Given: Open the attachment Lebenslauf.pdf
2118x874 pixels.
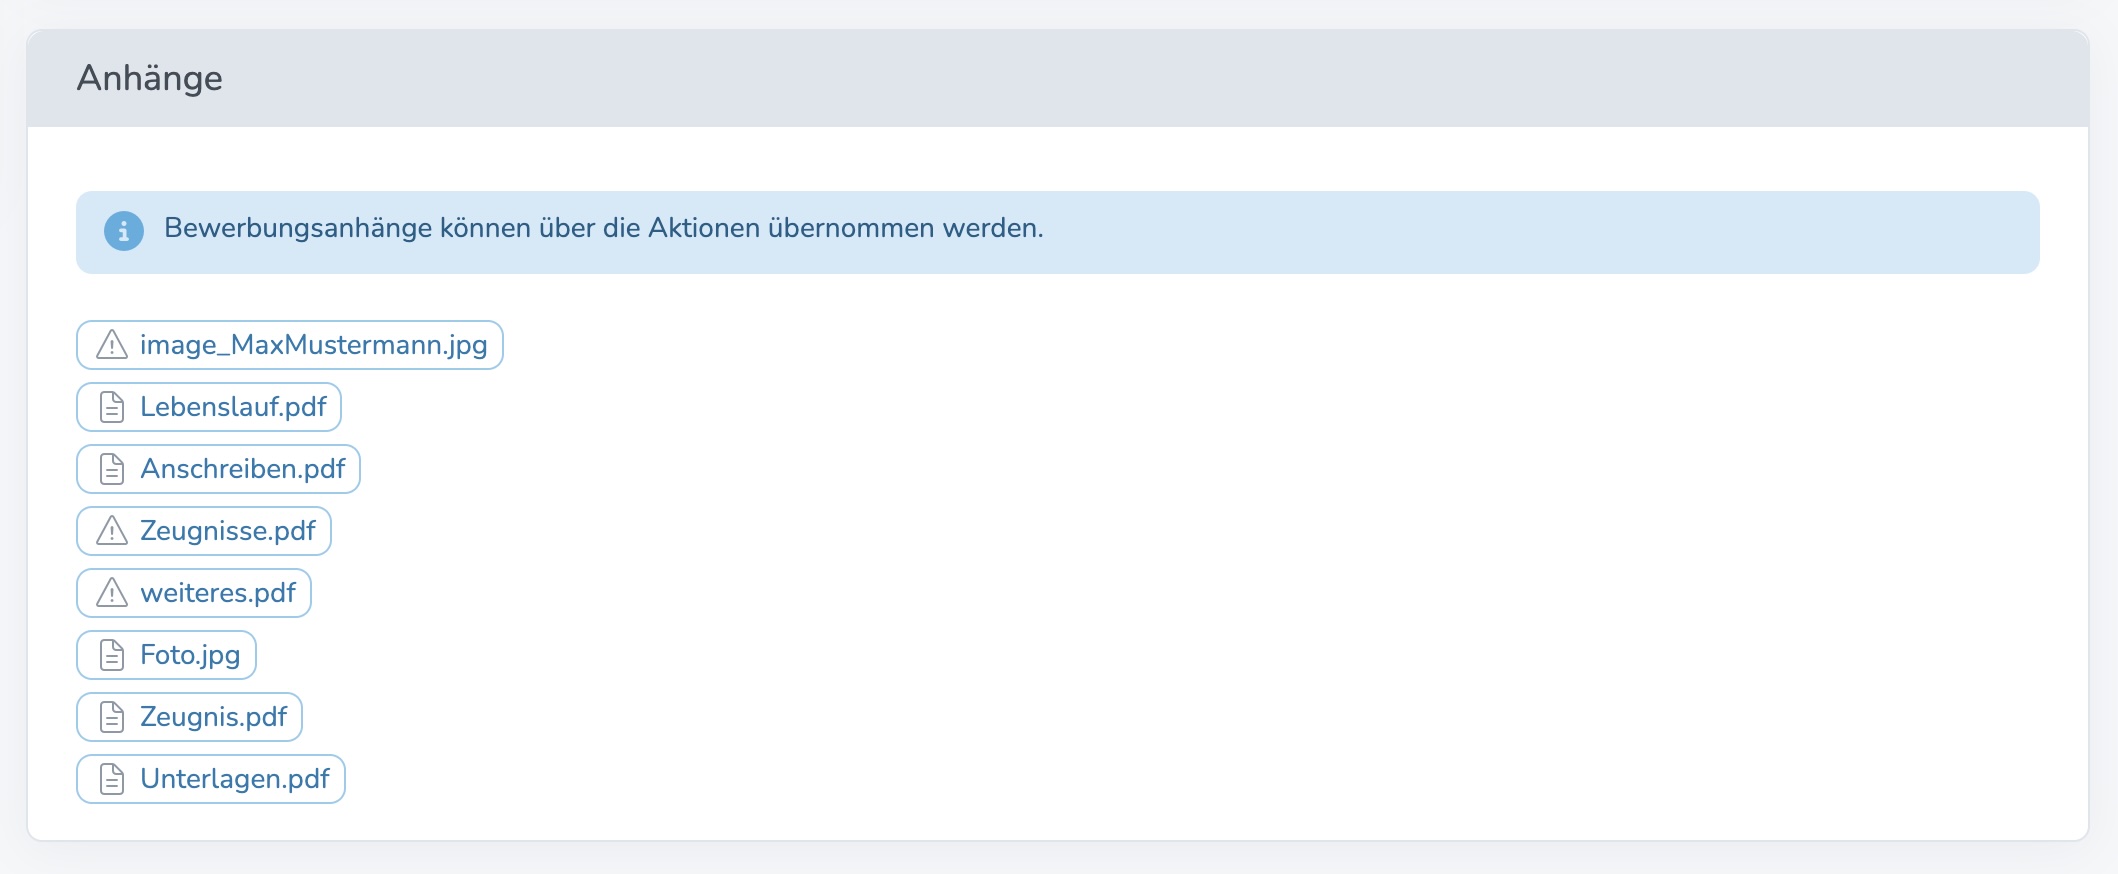Looking at the screenshot, I should [232, 407].
